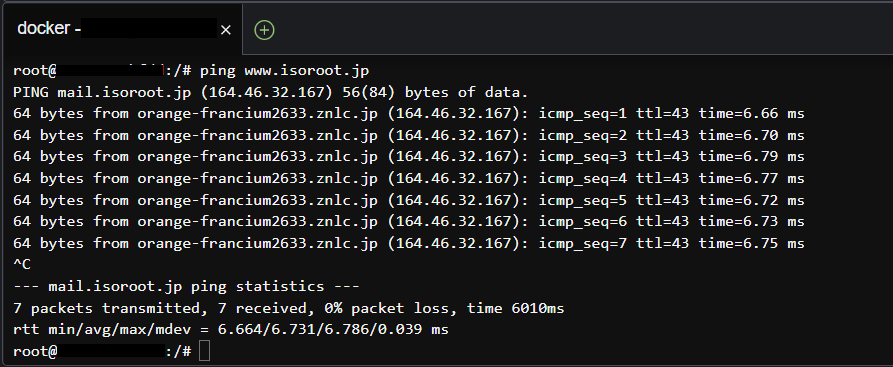Click the icmp_seq=6 reply line

408,222
